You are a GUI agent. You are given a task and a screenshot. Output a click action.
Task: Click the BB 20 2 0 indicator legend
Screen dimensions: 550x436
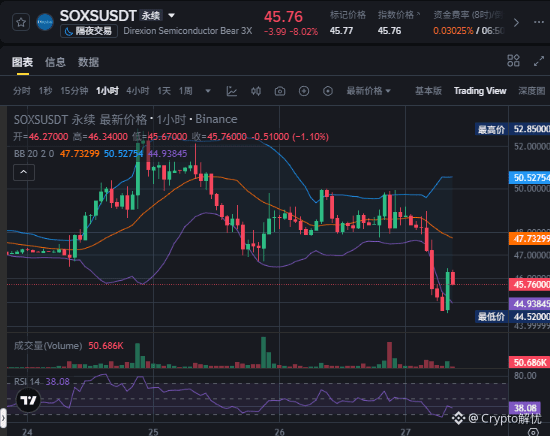(x=34, y=154)
